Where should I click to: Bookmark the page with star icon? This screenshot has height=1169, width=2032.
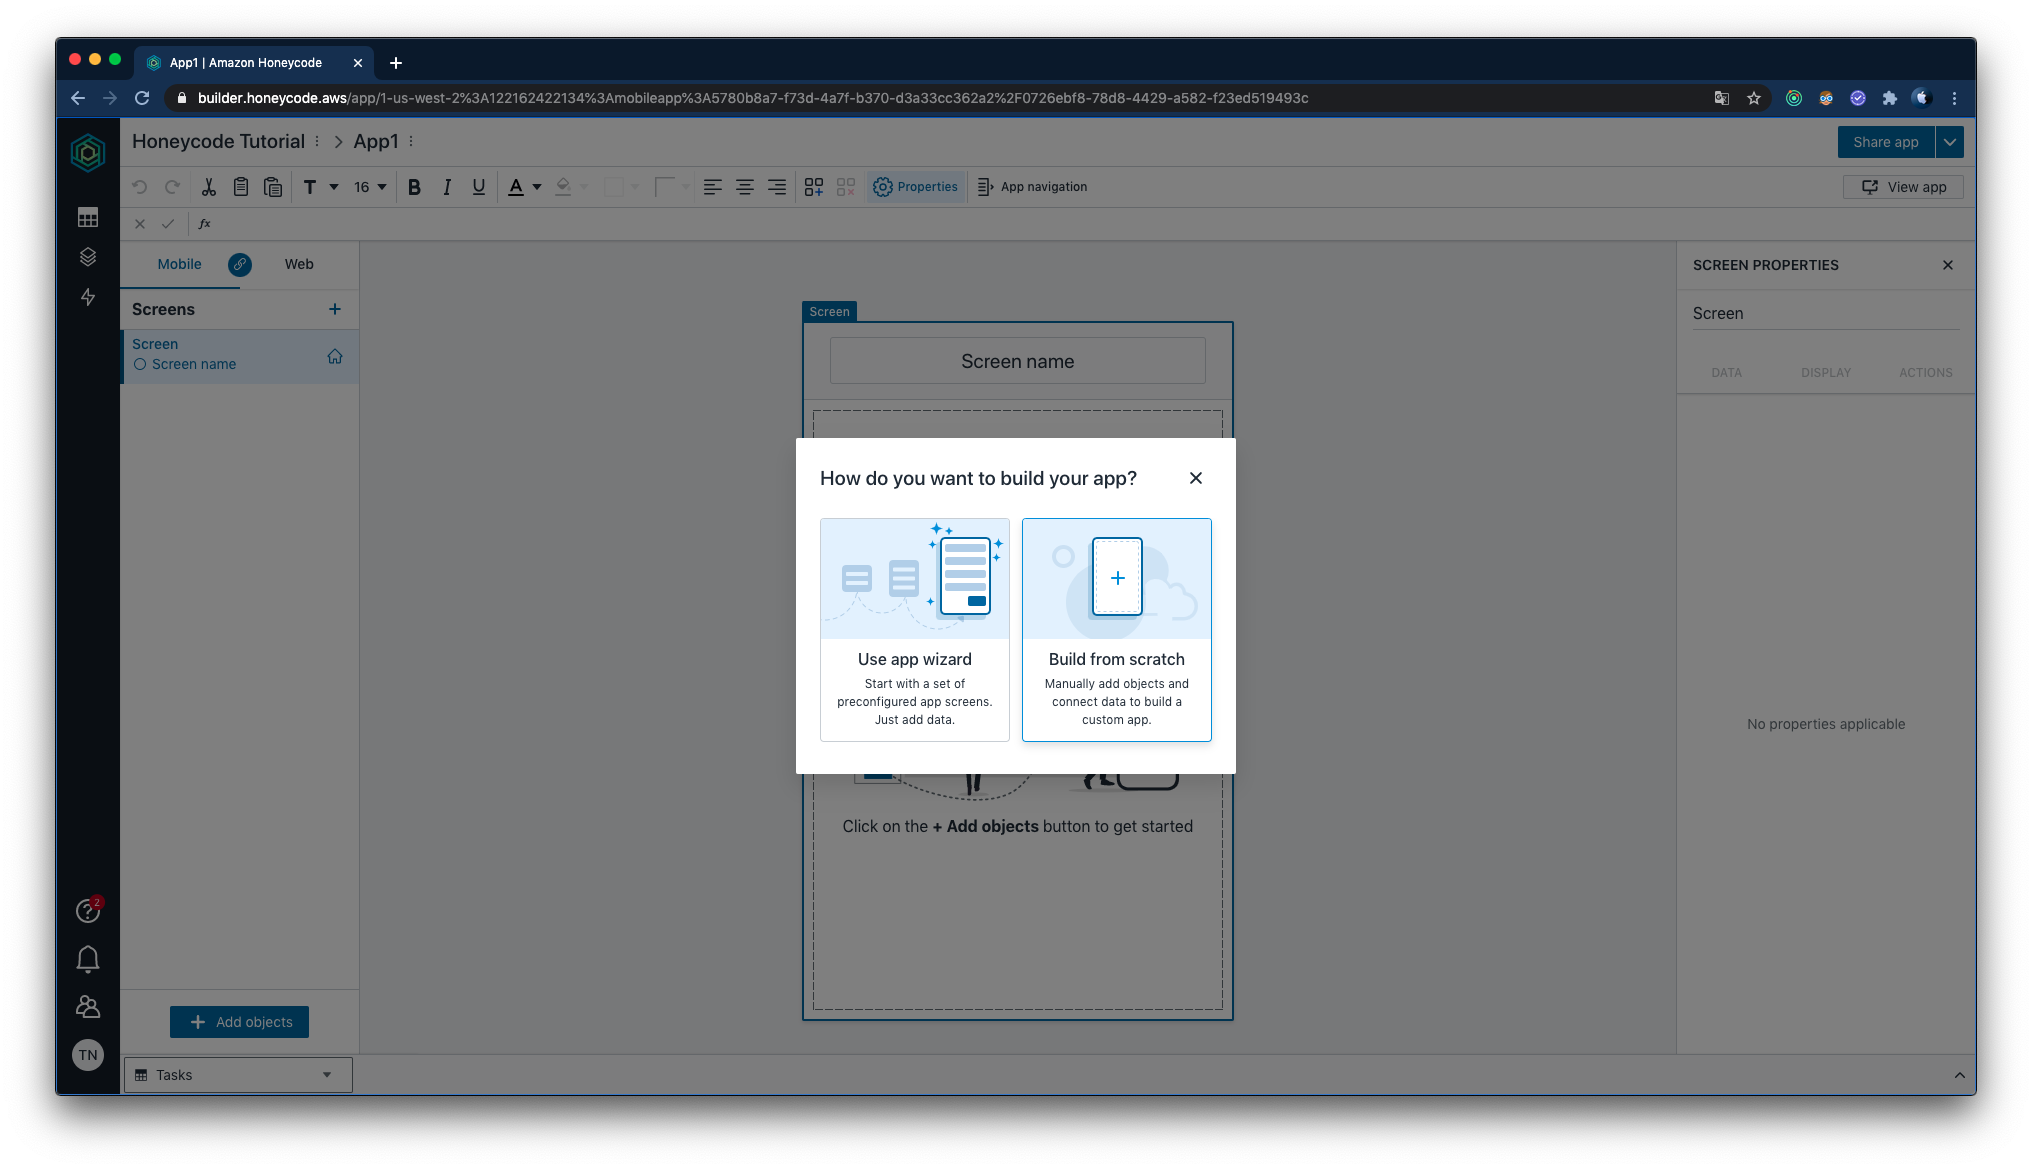pos(1754,98)
